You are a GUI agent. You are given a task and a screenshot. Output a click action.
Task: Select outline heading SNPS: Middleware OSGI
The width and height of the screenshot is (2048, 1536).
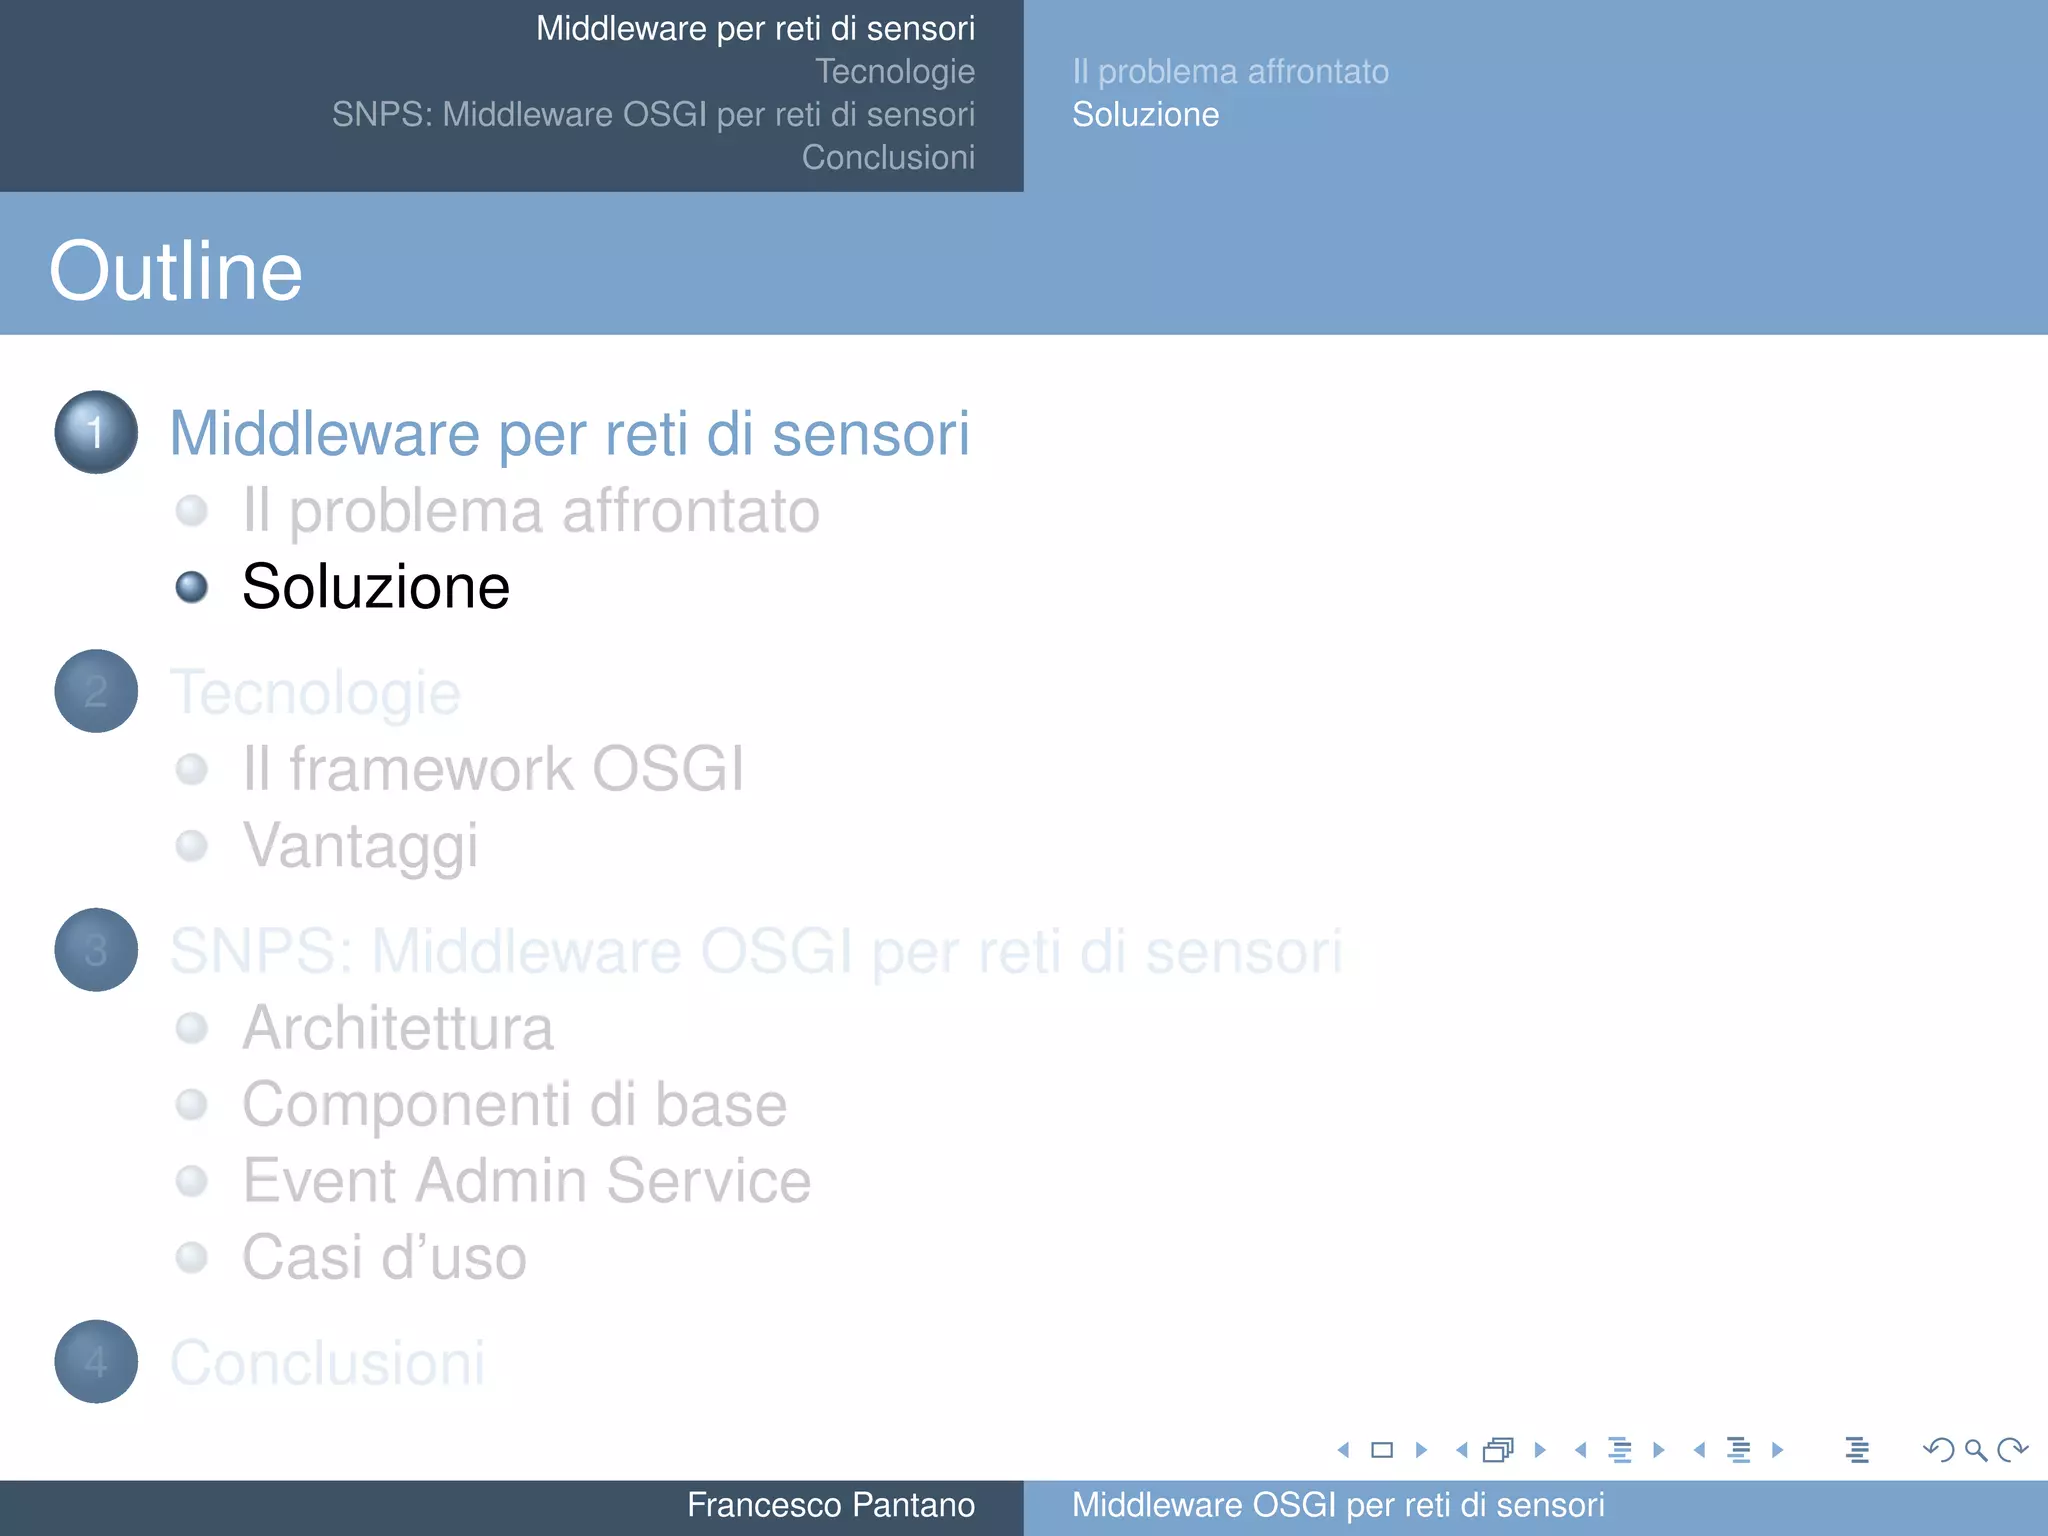[756, 951]
